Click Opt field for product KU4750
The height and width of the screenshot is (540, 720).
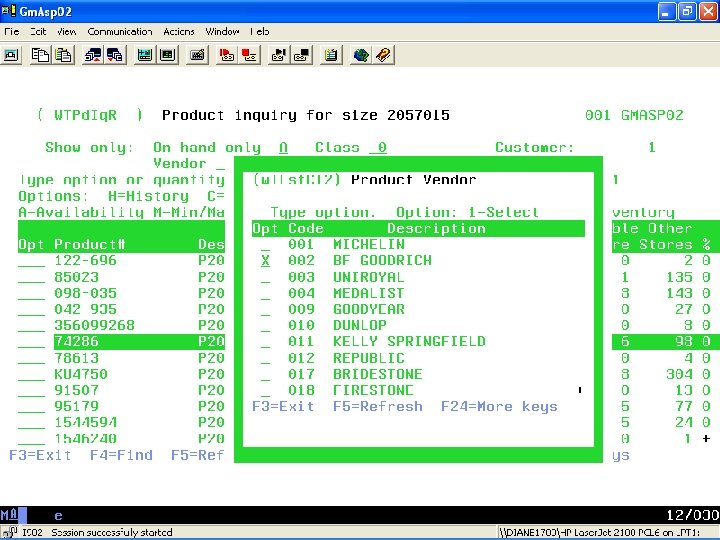[31, 374]
